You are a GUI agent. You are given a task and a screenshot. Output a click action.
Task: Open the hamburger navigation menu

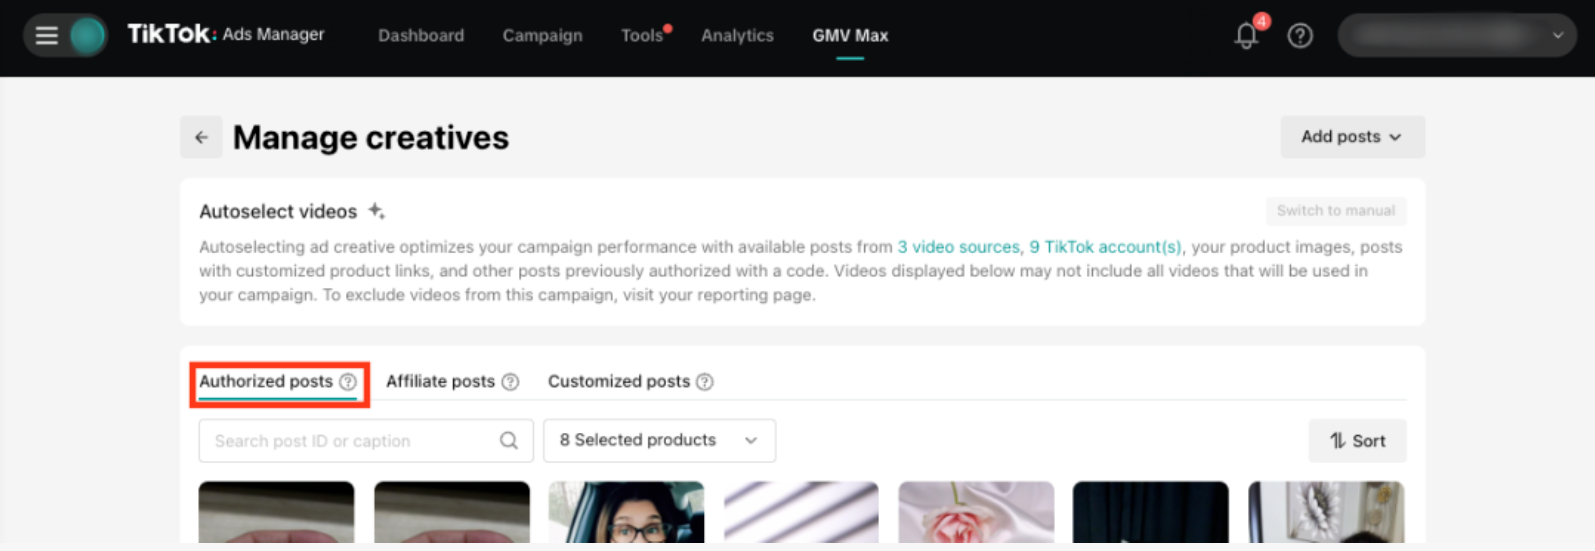pyautogui.click(x=46, y=36)
